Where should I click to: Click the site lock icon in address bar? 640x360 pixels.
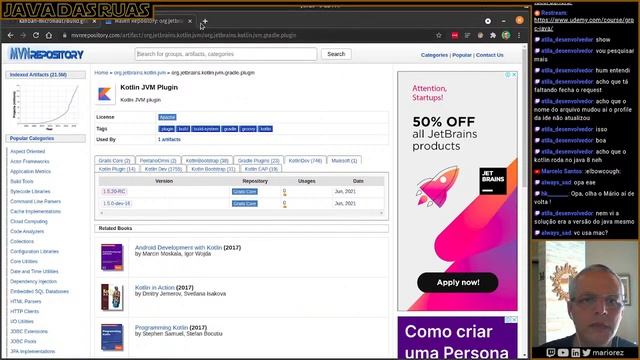(x=64, y=36)
